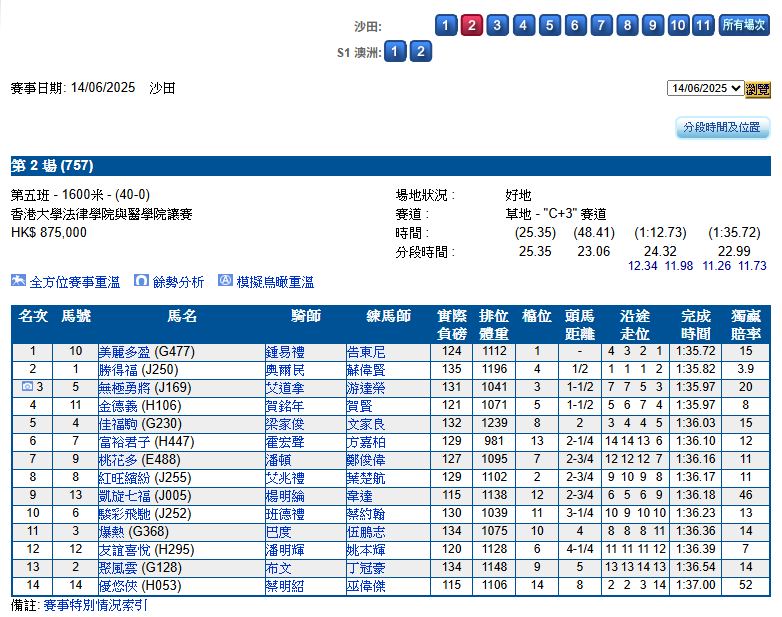
Task: Open trainer 蘇偉賢 profile
Action: (x=366, y=370)
